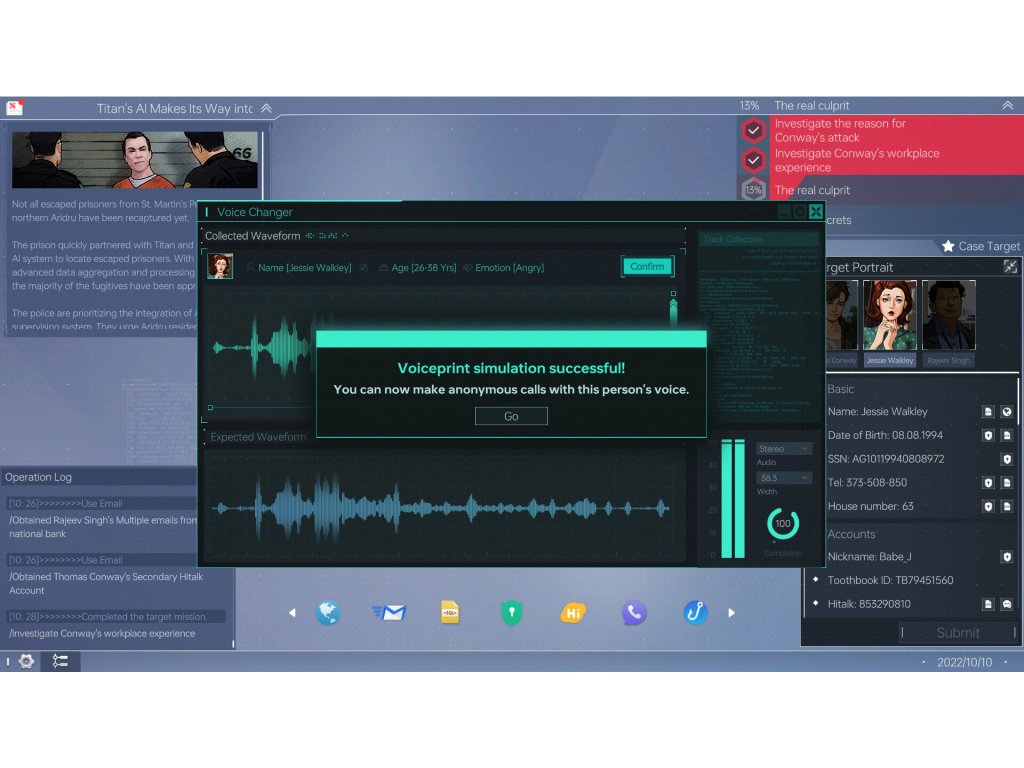Click the globe icon in the Name row
This screenshot has width=1024, height=768.
click(1007, 411)
